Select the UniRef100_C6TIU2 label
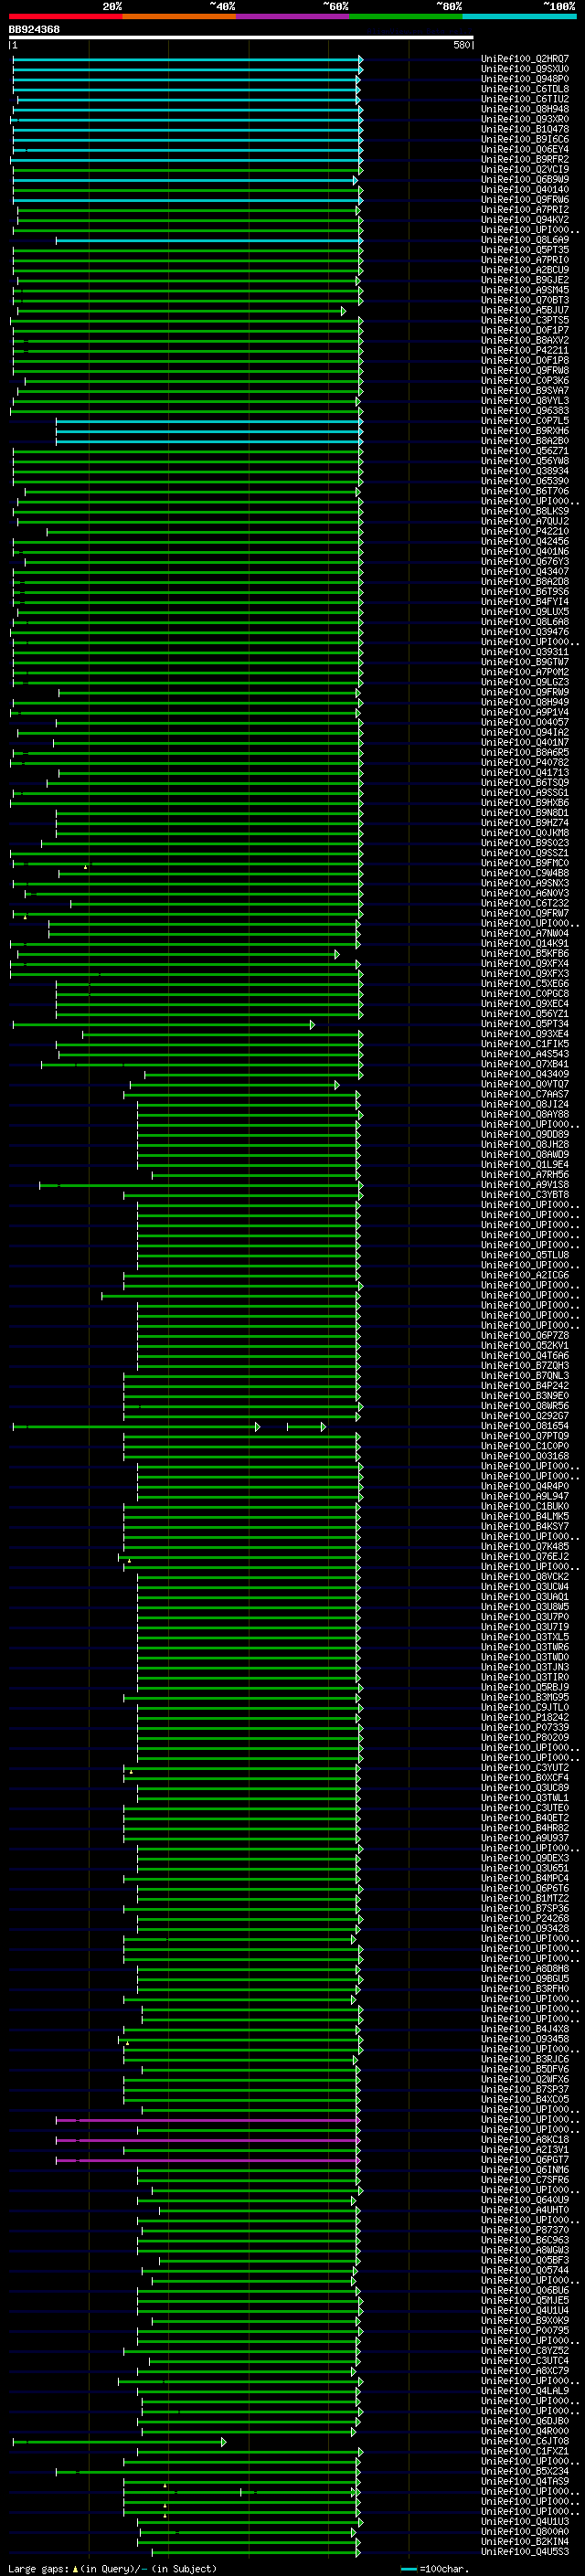The image size is (585, 2576). [x=525, y=99]
